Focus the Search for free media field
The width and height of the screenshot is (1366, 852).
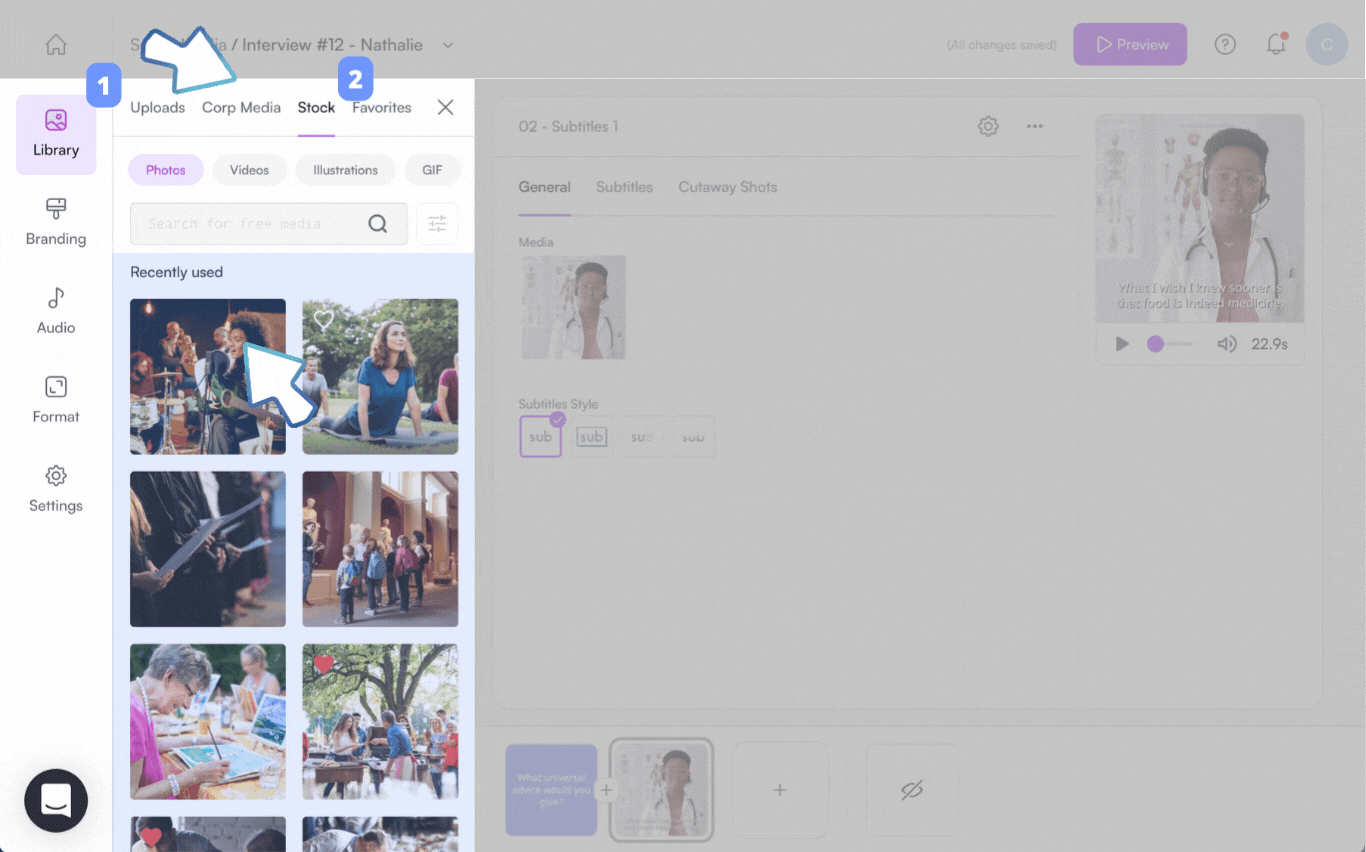269,224
